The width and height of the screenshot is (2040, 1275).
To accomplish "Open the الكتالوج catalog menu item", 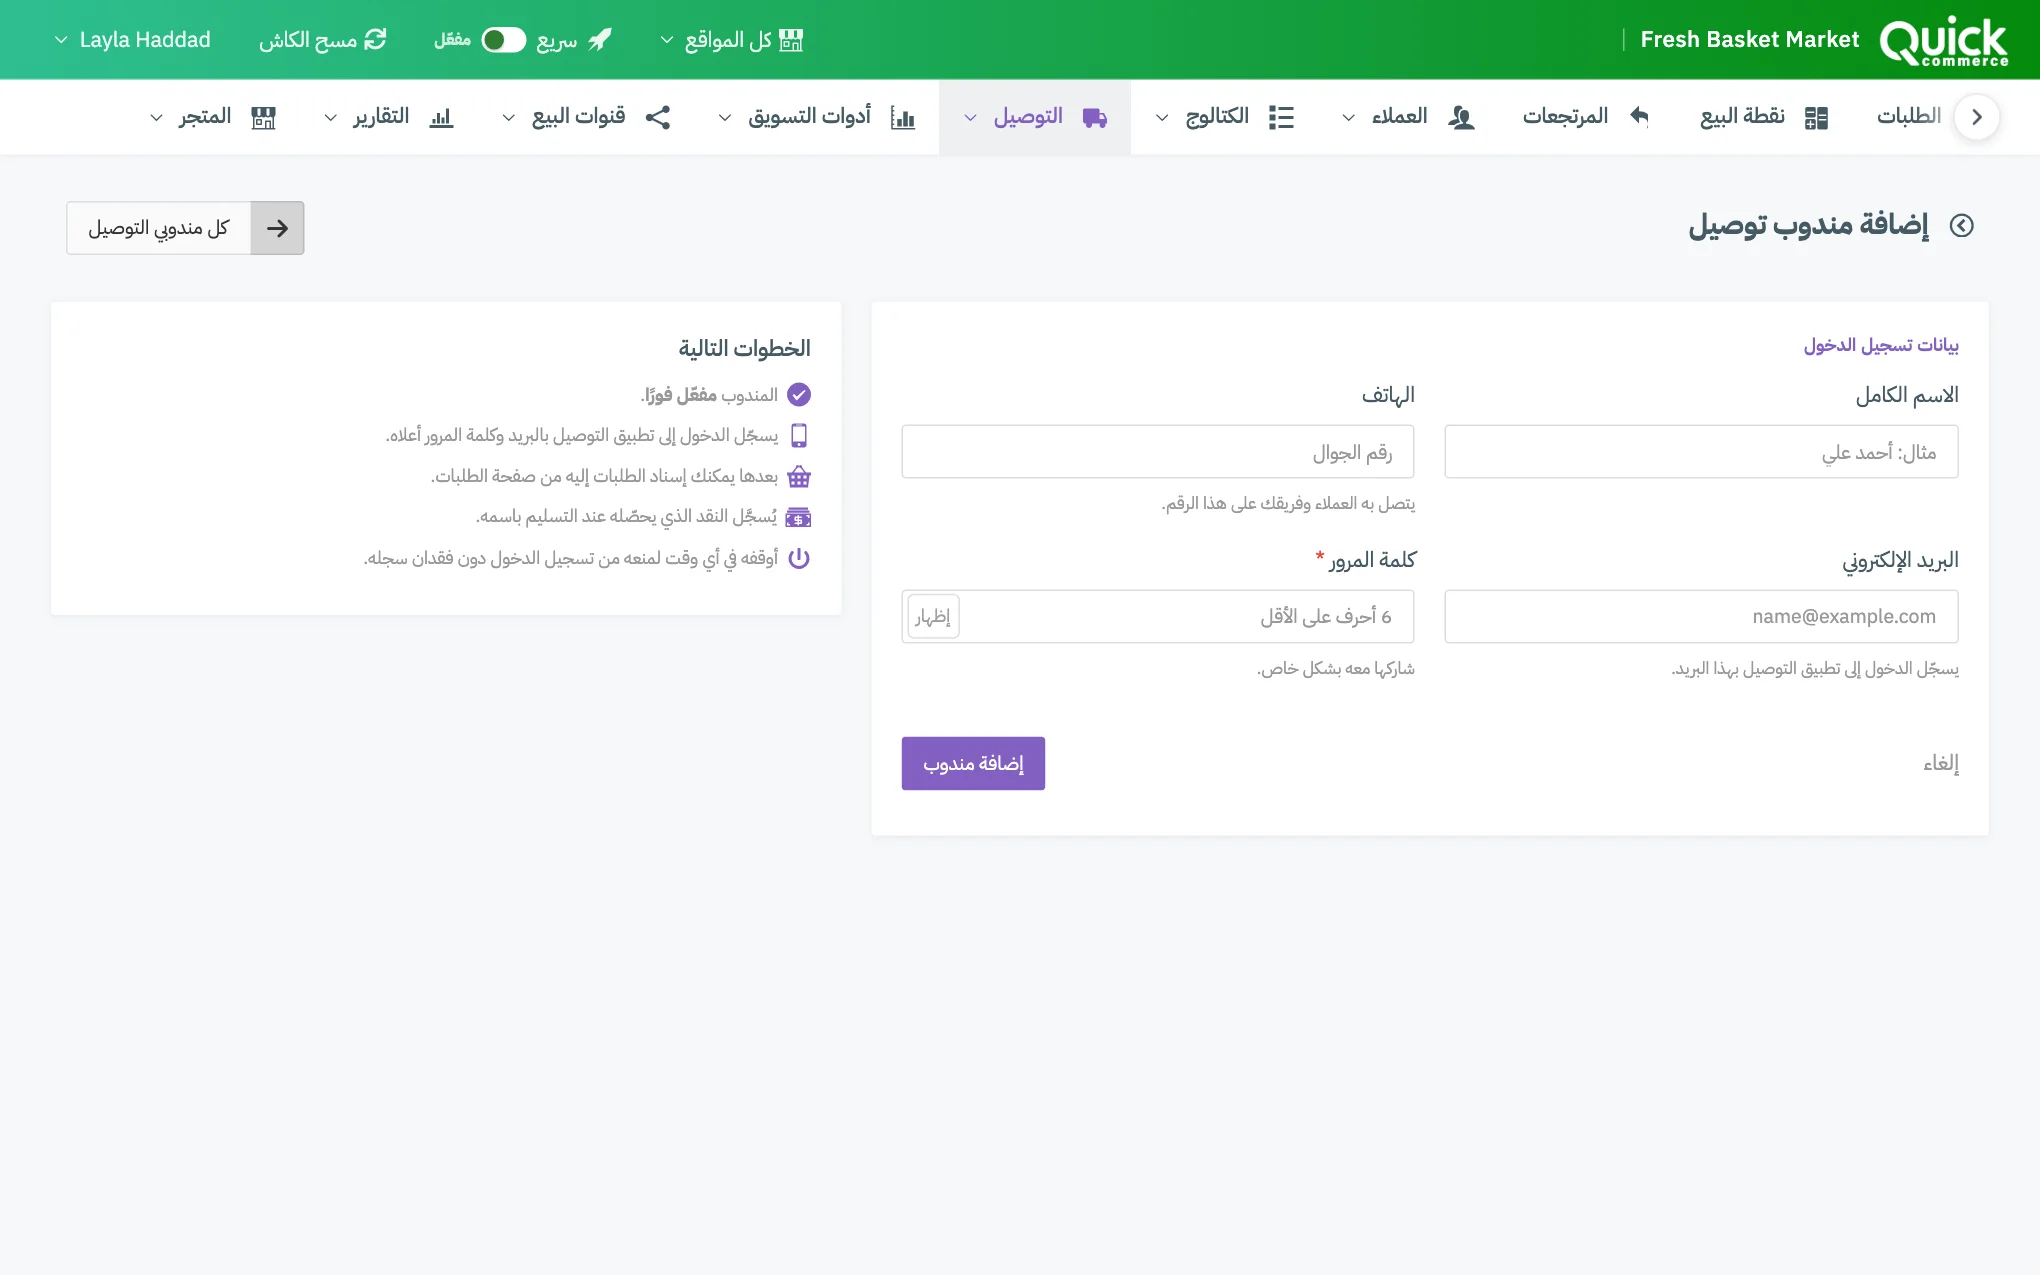I will point(1226,117).
